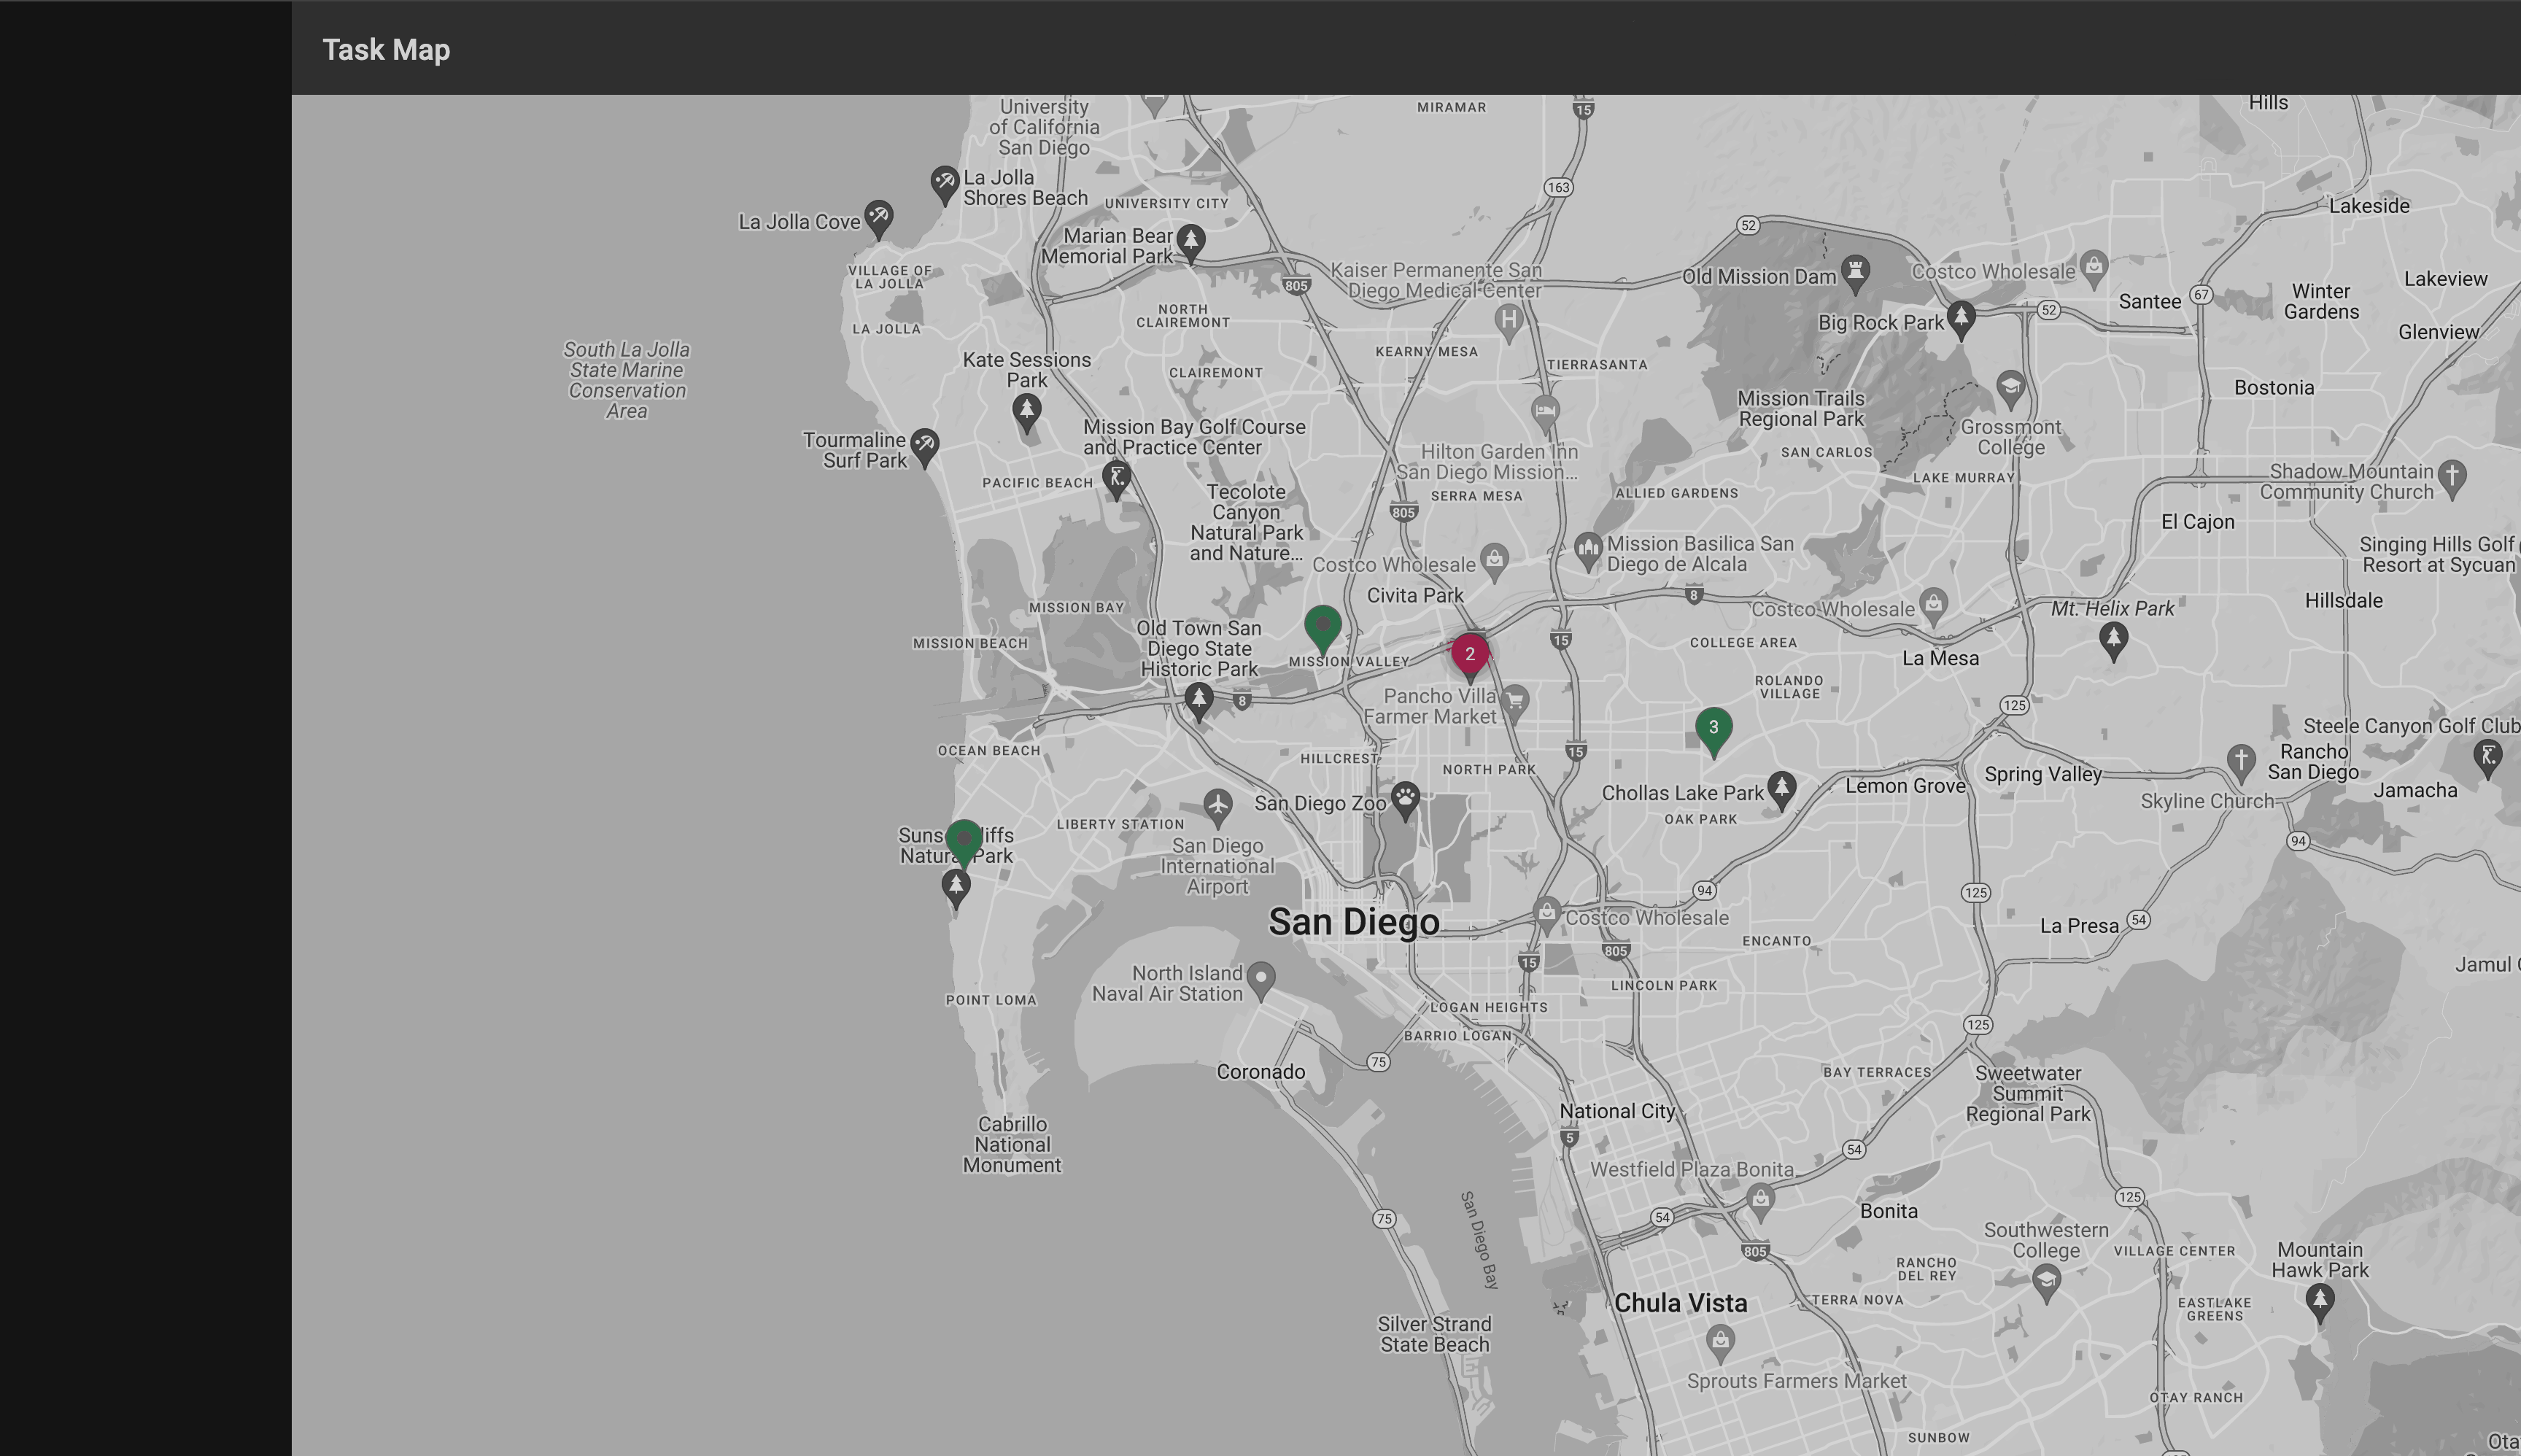Click the North Island Naval Air Station pin

click(1261, 977)
